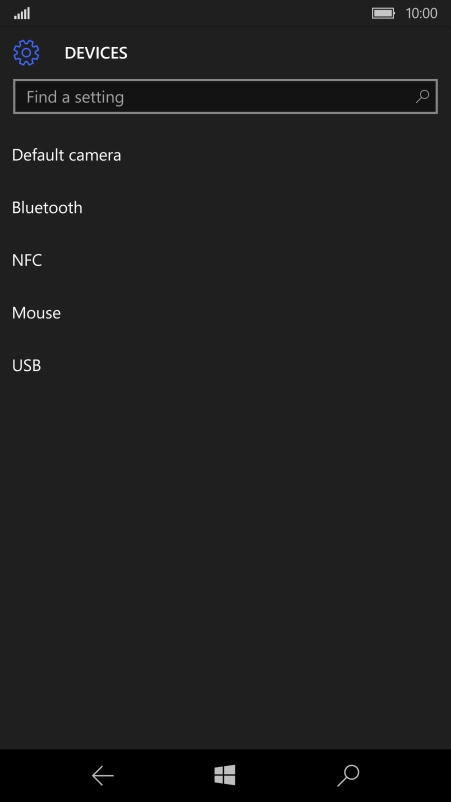Tap the search magnifier in the navigation bar

tap(348, 775)
